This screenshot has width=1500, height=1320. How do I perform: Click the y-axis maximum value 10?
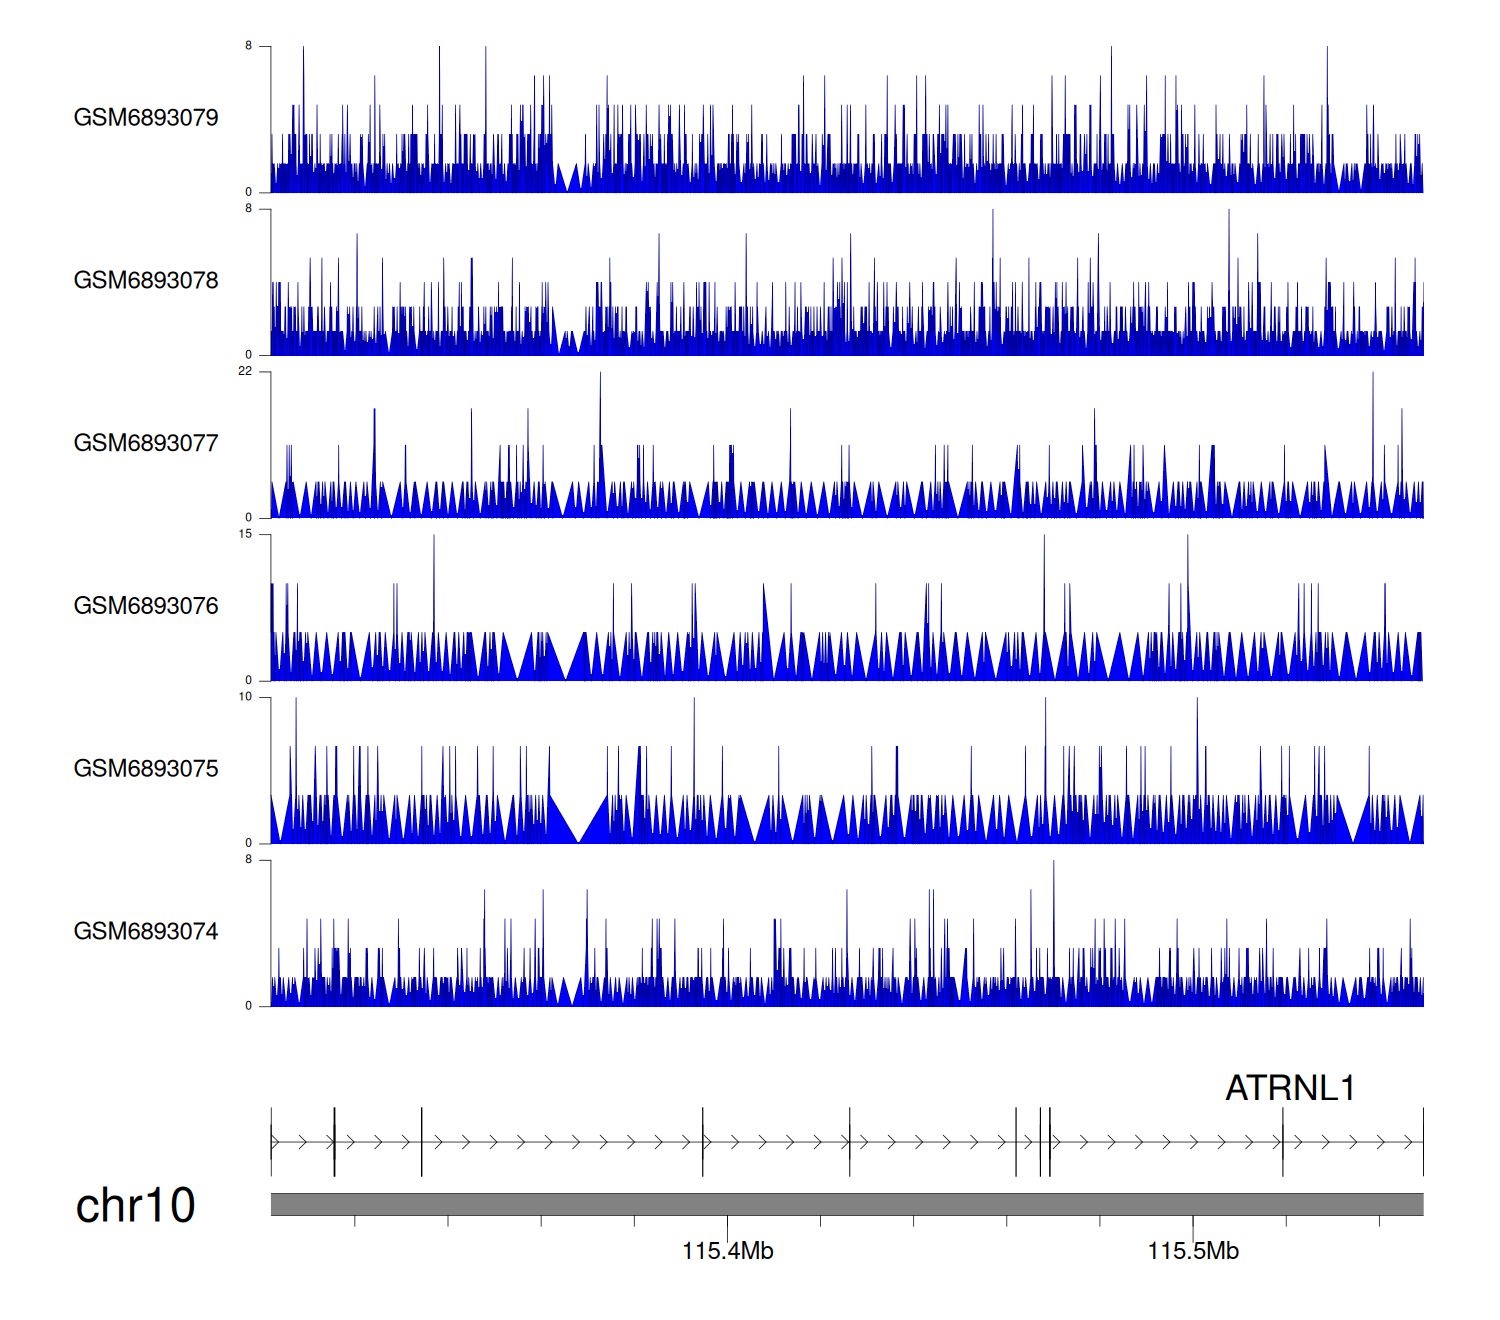point(245,697)
